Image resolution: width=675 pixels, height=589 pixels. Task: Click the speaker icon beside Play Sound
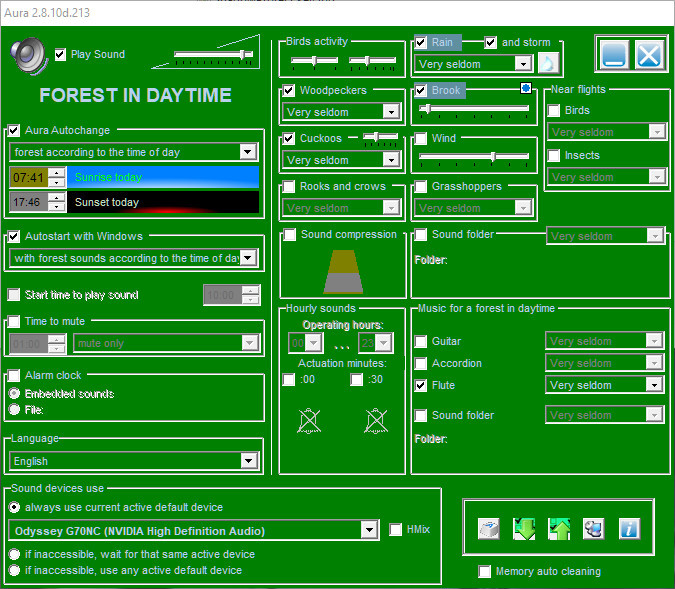(30, 56)
